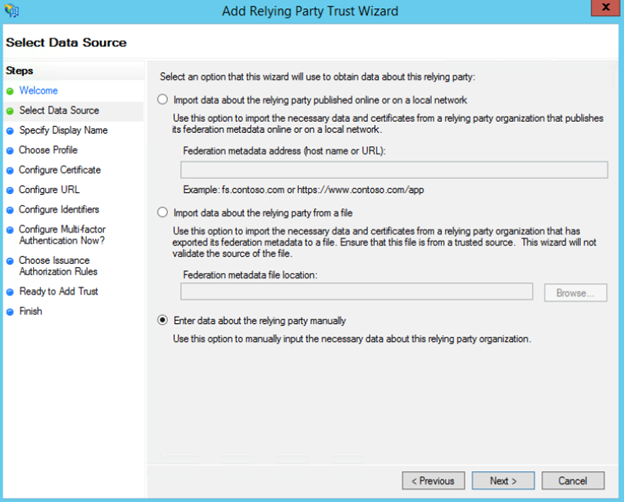Select import data from a file option
This screenshot has height=502, width=624.
163,212
